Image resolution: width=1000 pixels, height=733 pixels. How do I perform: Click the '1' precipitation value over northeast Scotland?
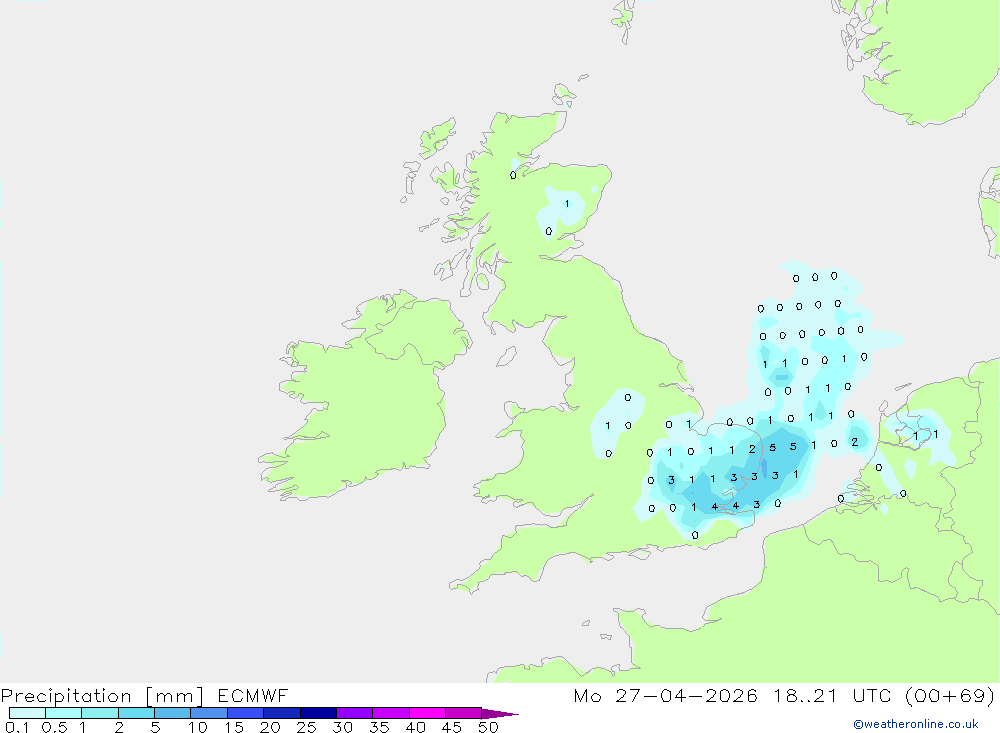567,204
